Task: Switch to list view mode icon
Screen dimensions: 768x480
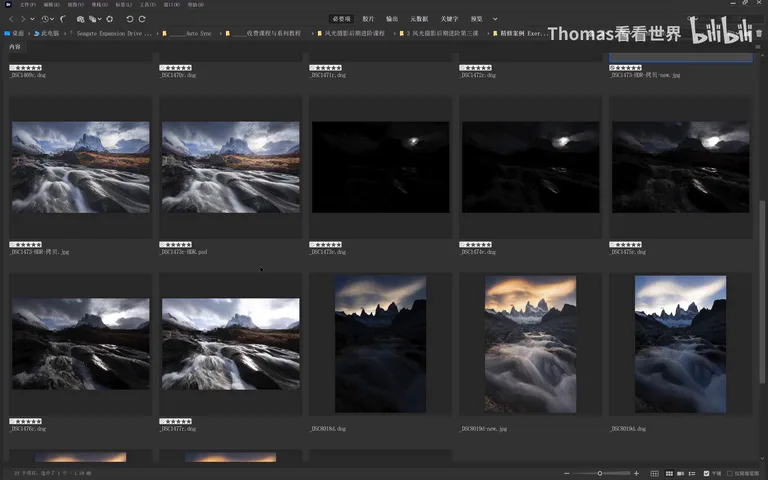Action: [x=692, y=473]
